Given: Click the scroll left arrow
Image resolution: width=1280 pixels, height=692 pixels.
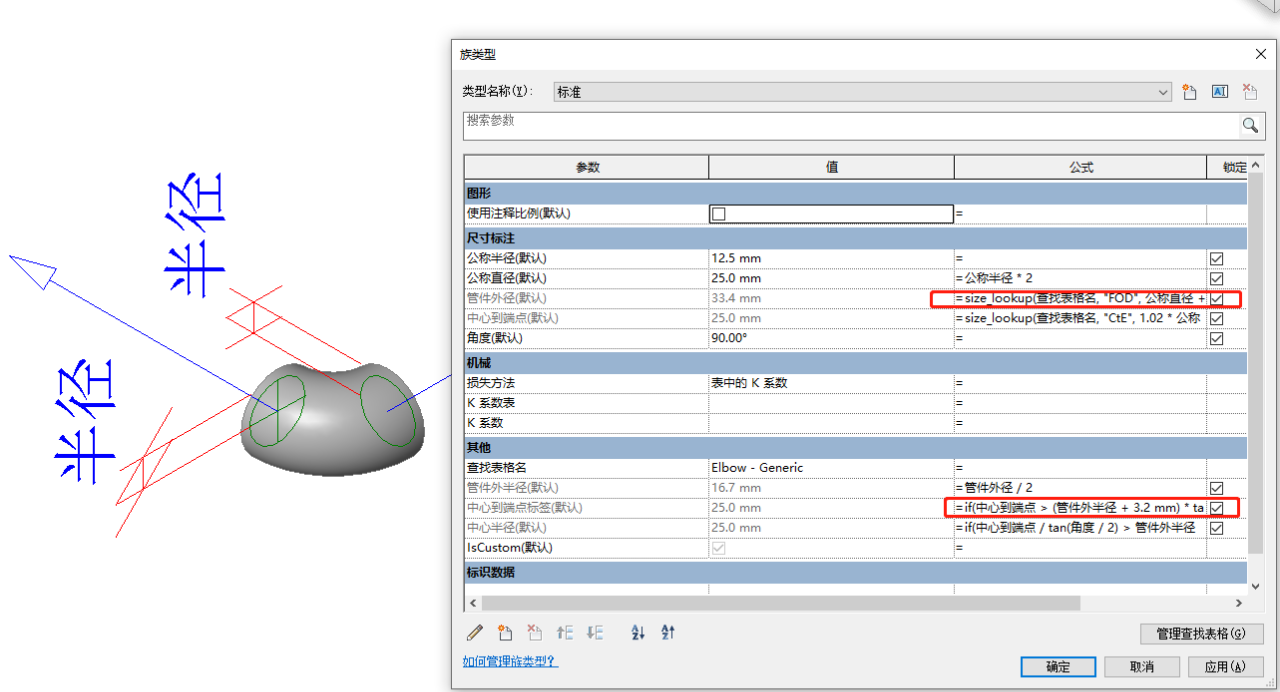Looking at the screenshot, I should click(x=472, y=603).
